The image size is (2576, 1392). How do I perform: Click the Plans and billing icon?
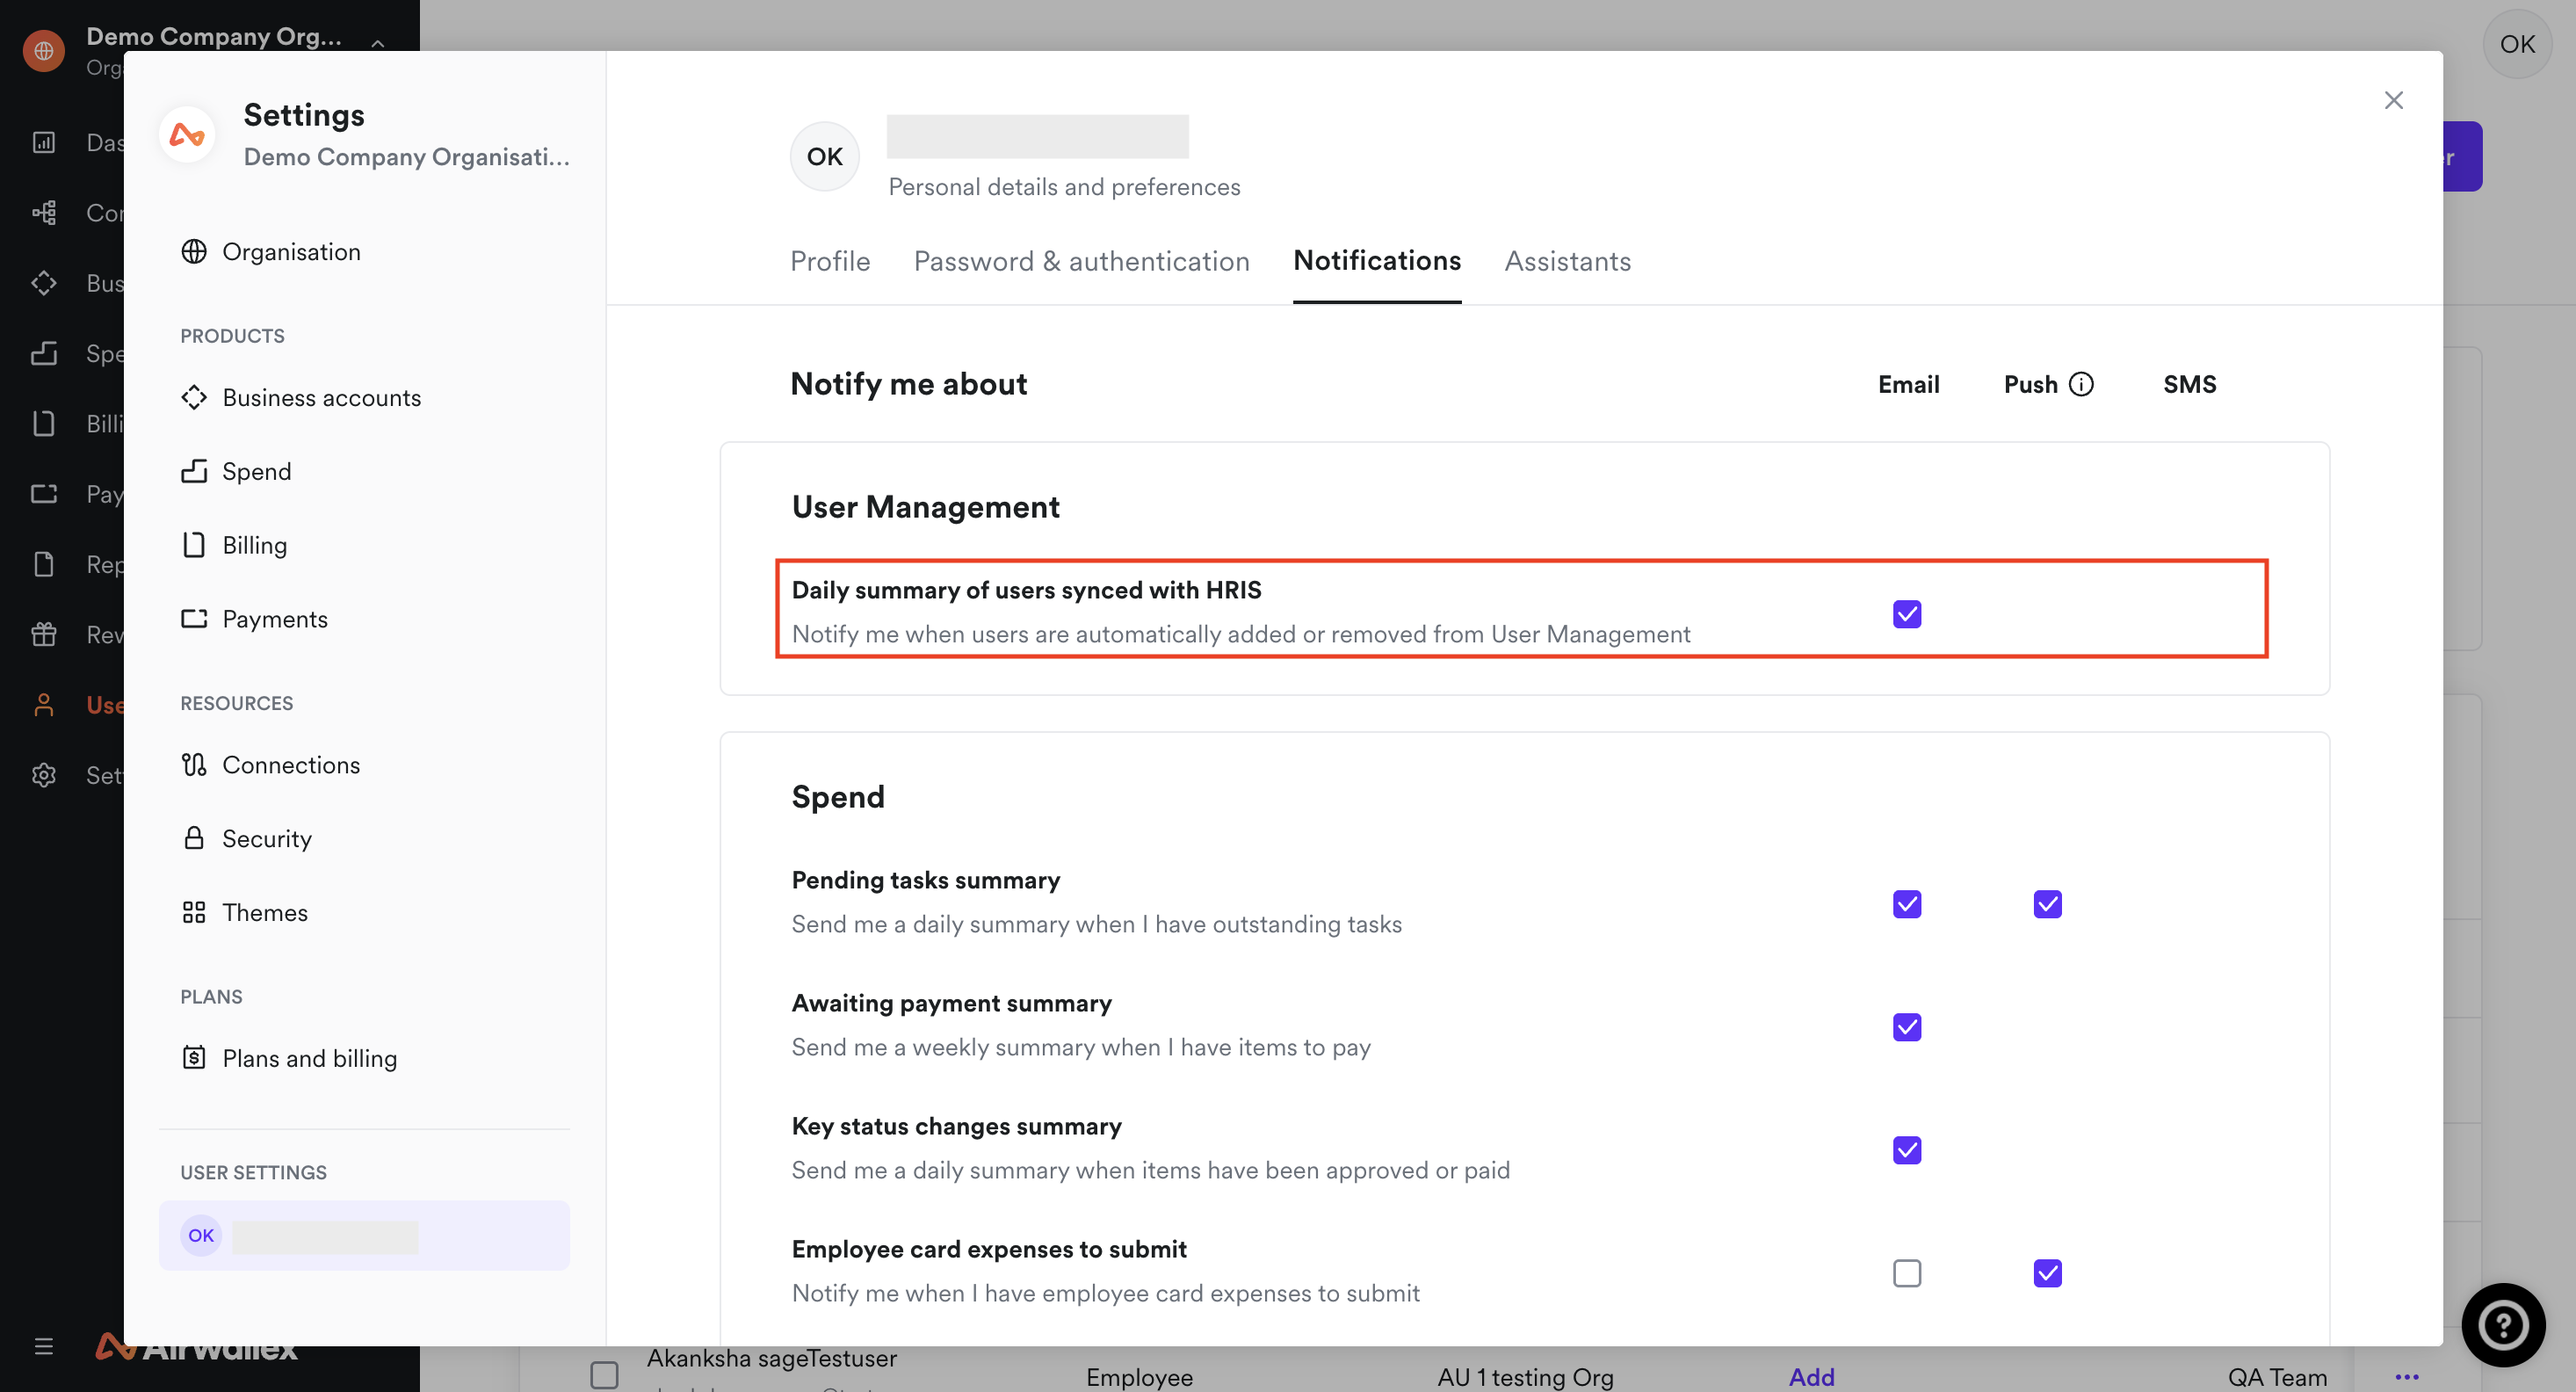(194, 1058)
